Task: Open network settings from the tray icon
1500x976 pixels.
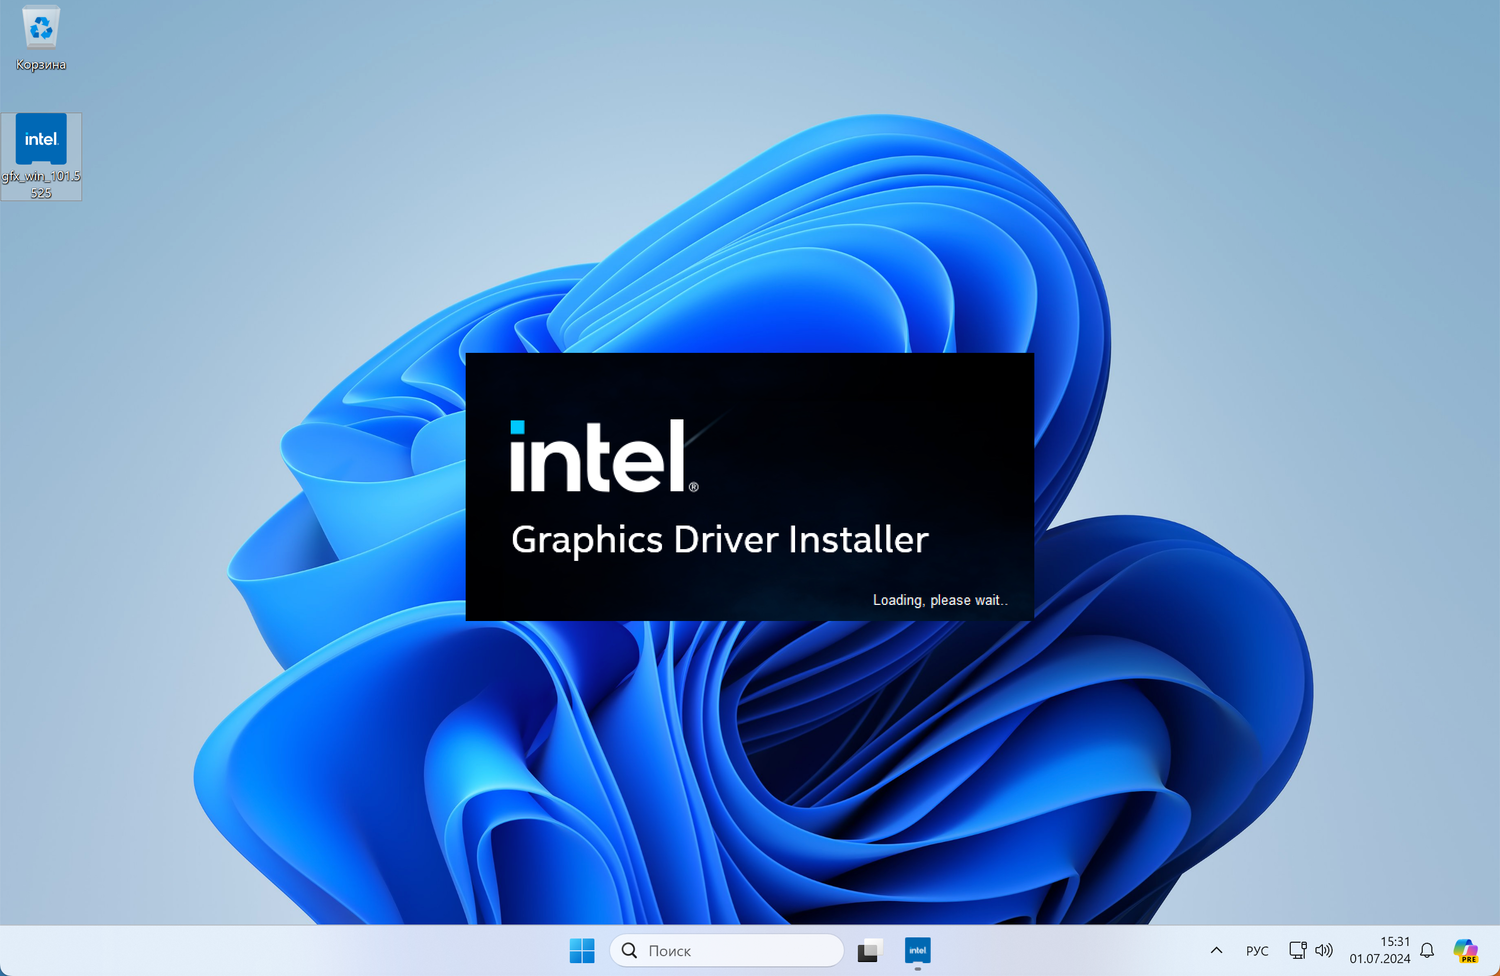Action: tap(1297, 950)
